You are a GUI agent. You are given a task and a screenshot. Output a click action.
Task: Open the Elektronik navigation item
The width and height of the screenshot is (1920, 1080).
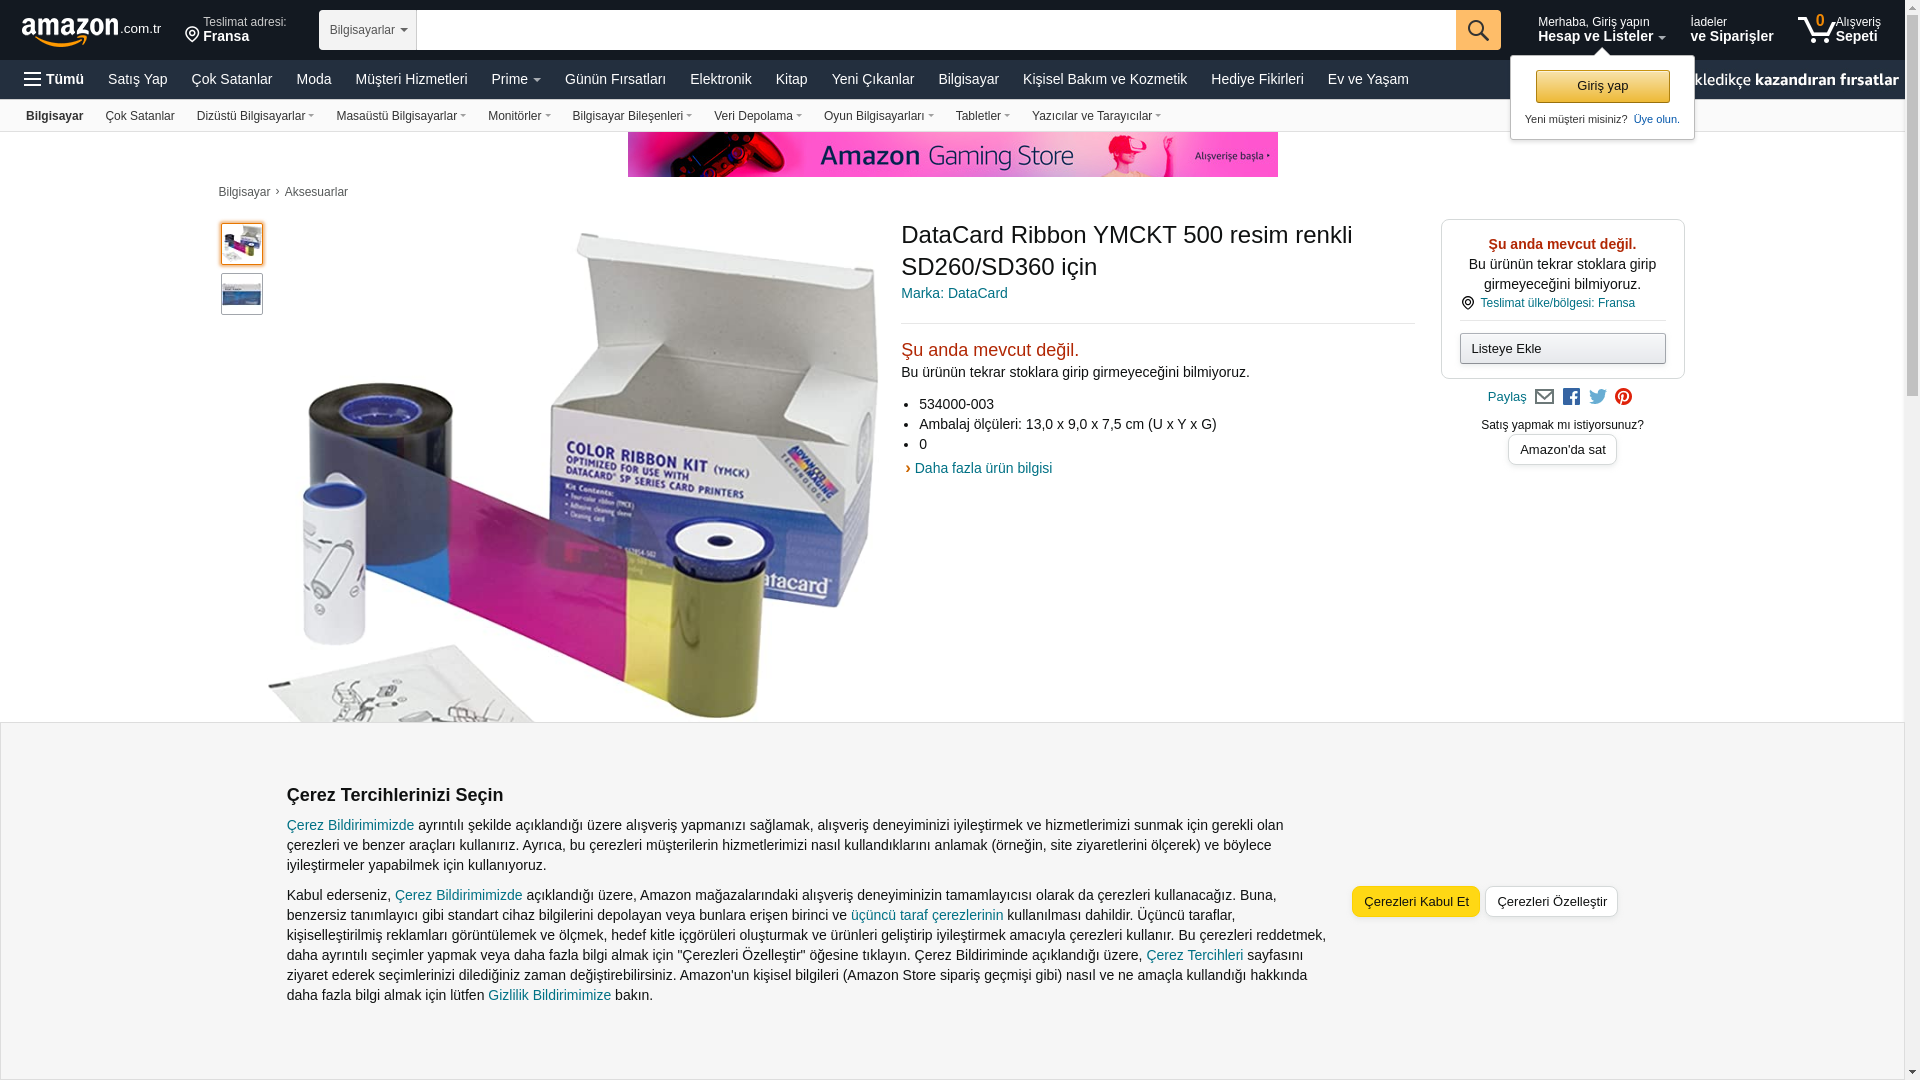pos(720,79)
